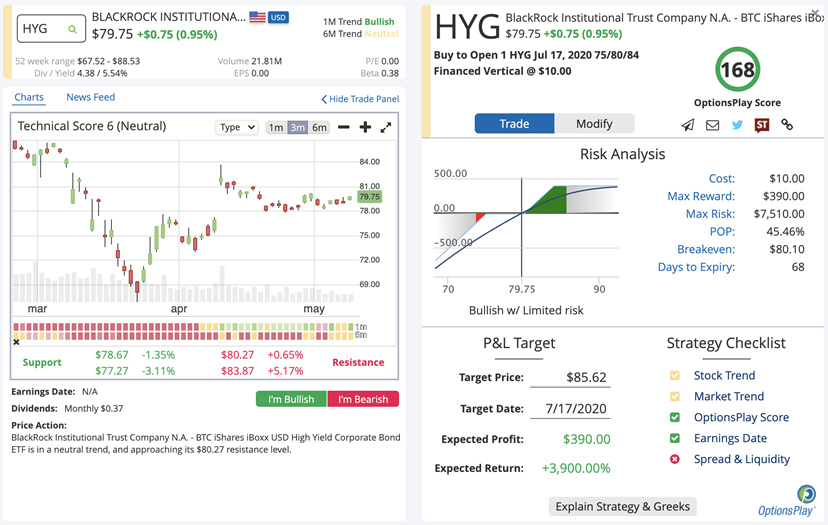
Task: Share to StockTwits ST icon
Action: [x=761, y=125]
